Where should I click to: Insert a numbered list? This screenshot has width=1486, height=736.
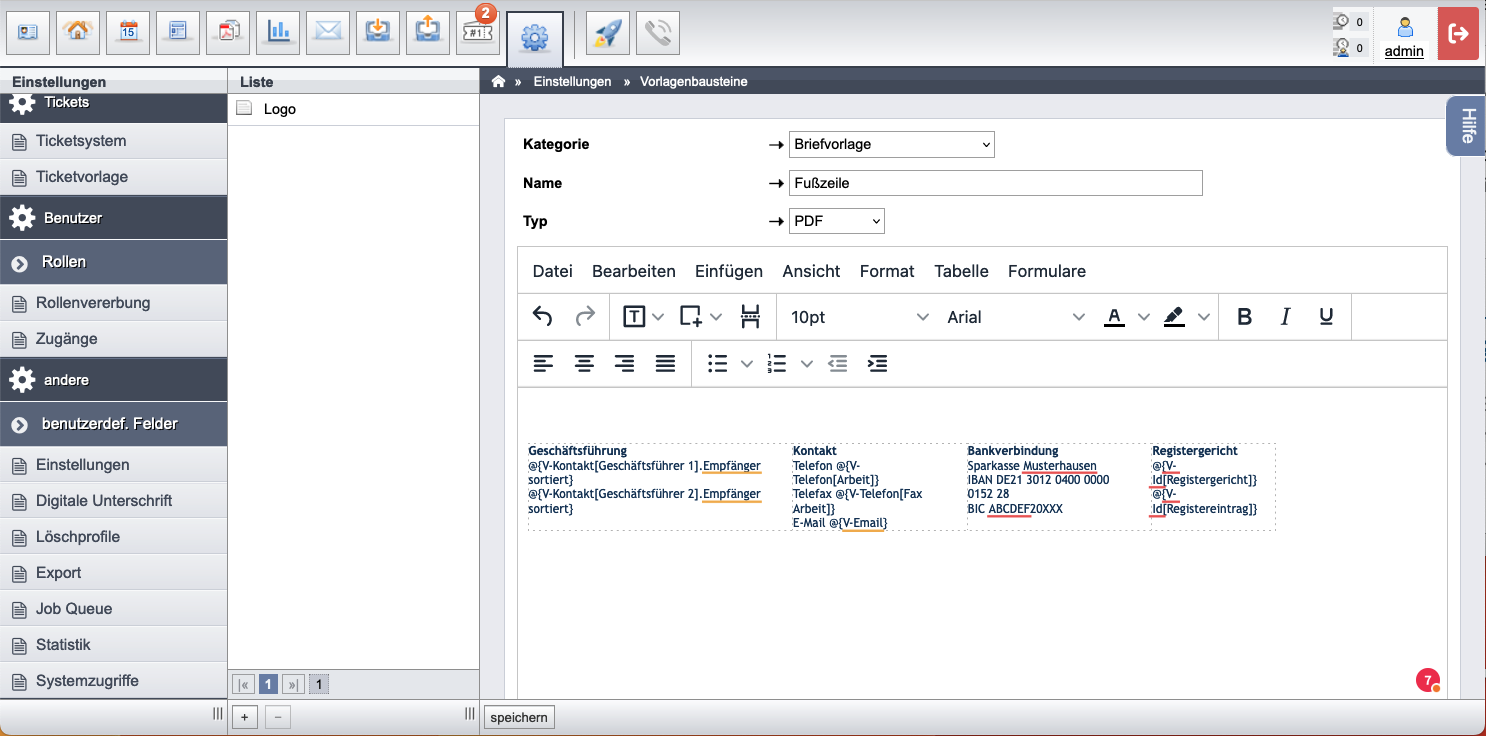[x=777, y=364]
